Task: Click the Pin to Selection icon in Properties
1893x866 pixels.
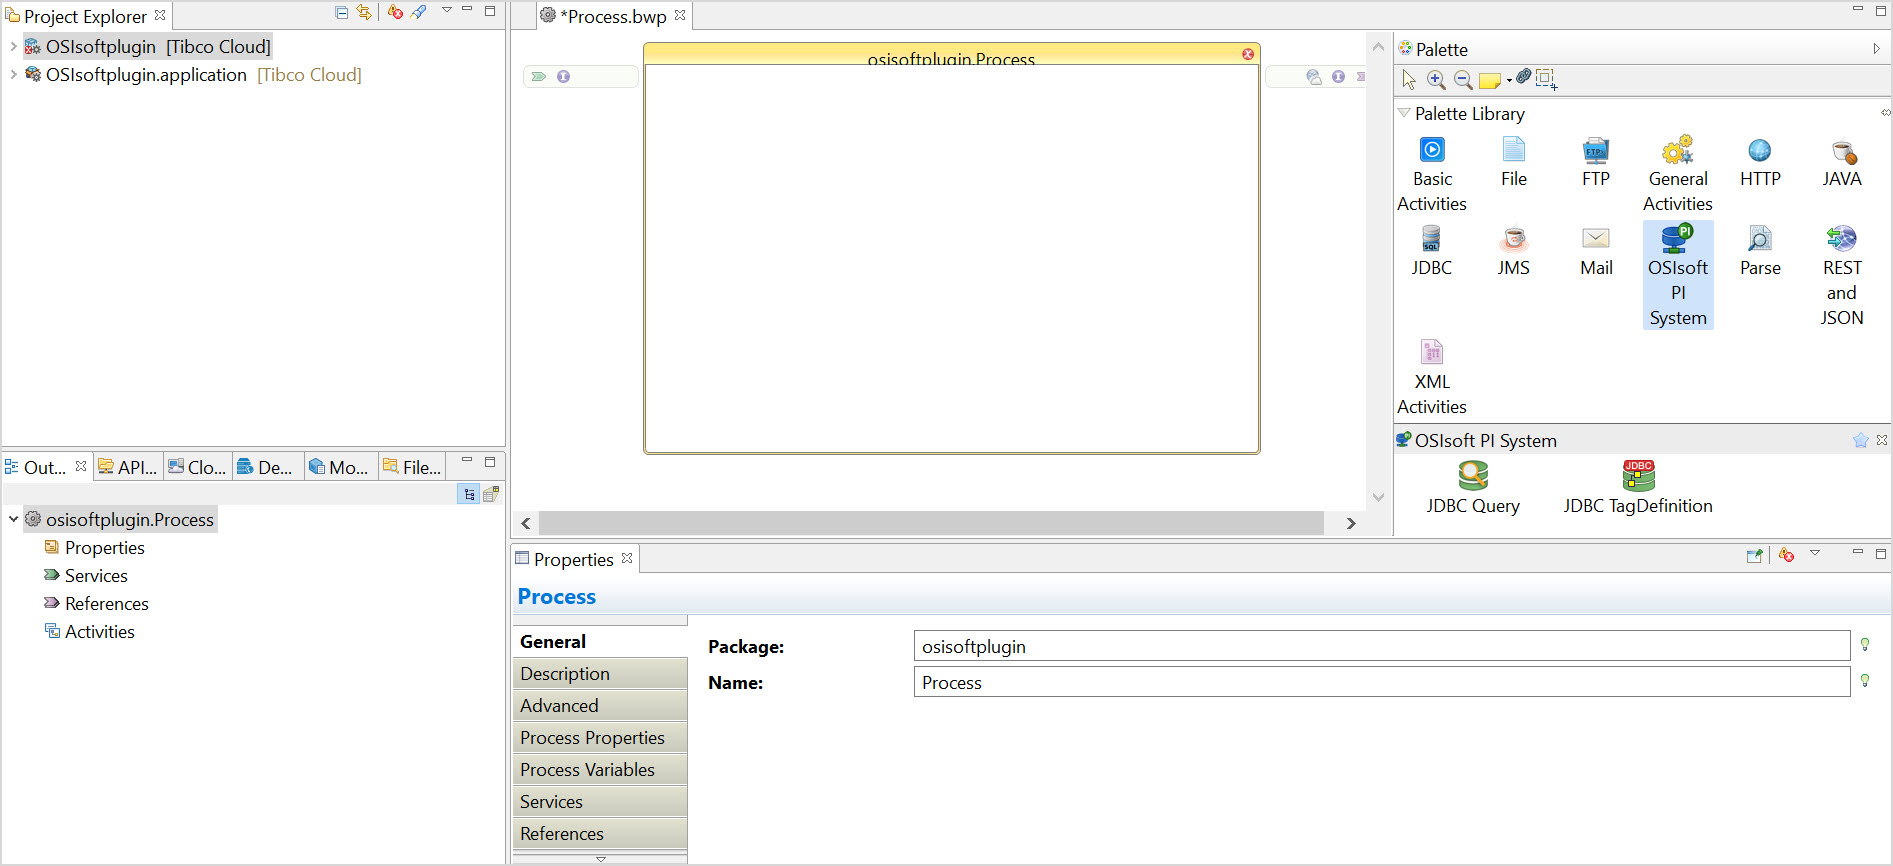Action: point(1754,555)
